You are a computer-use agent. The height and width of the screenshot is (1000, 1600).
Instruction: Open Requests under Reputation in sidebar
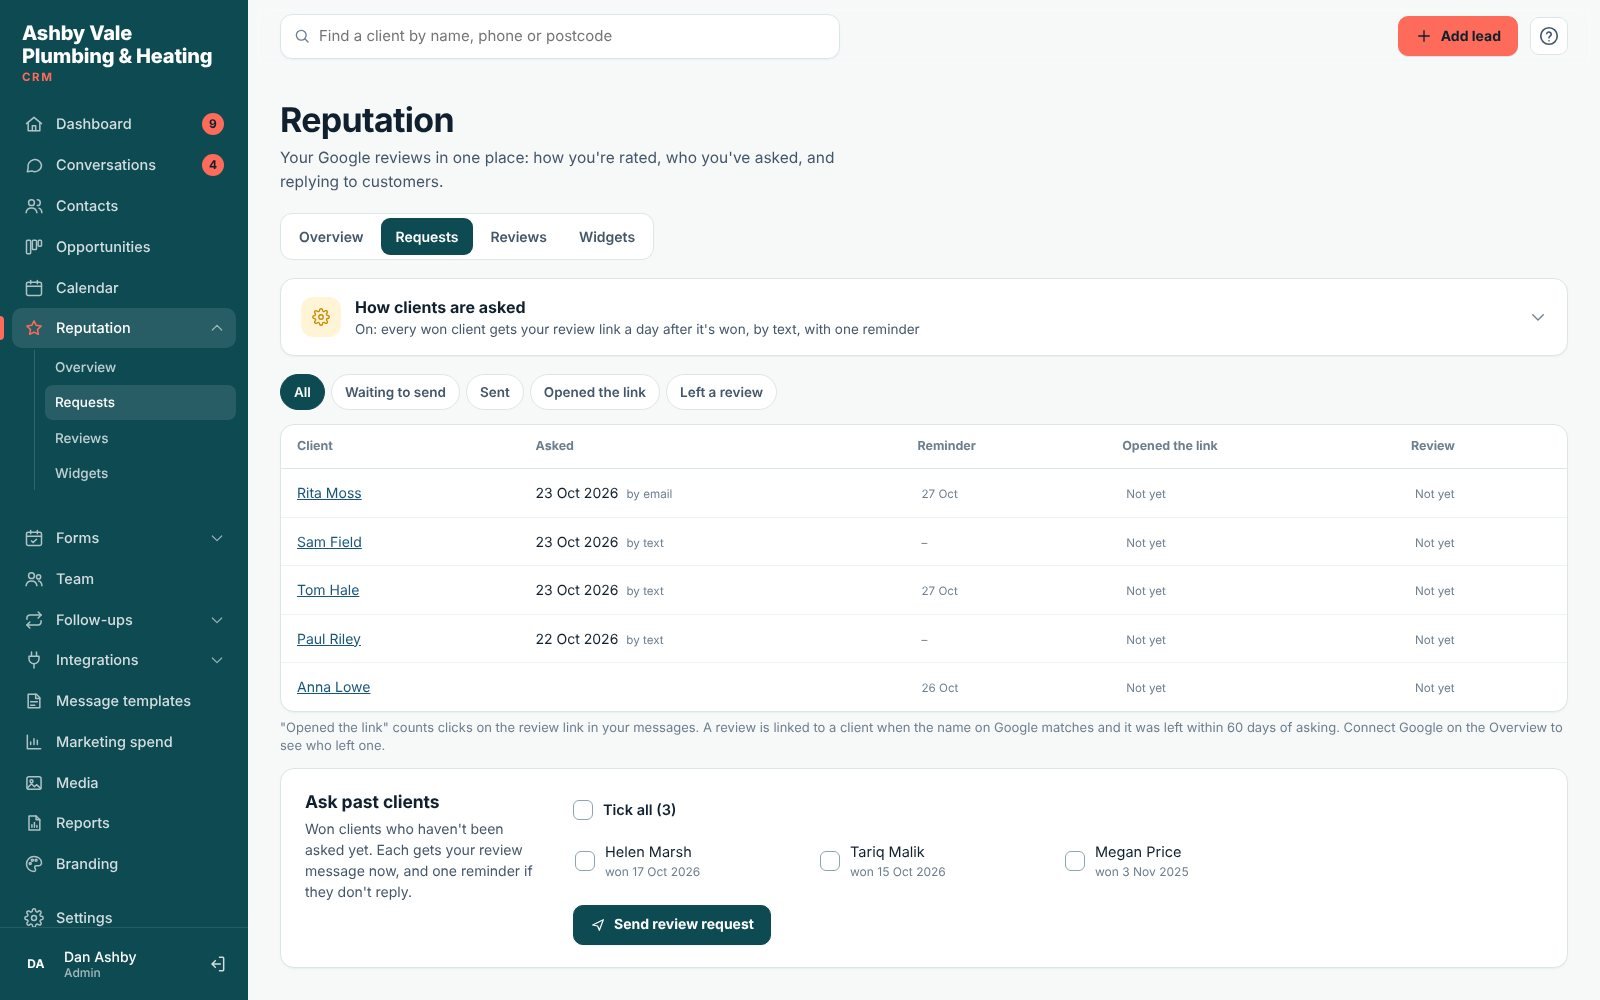[x=140, y=402]
